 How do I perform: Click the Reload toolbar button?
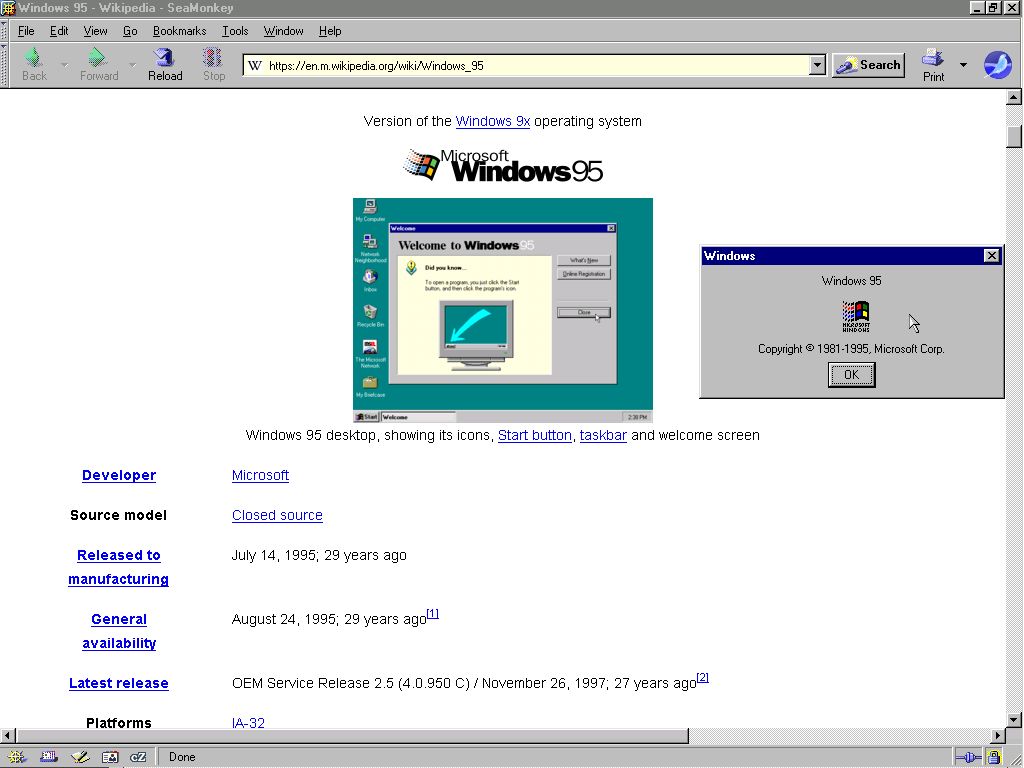point(165,64)
